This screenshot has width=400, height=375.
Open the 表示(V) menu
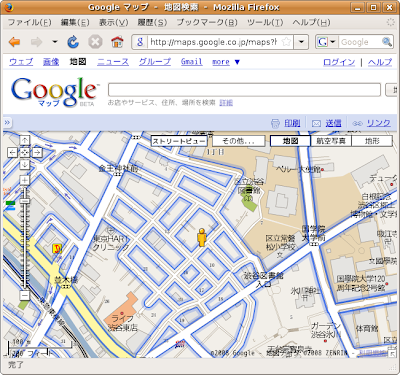coord(114,22)
